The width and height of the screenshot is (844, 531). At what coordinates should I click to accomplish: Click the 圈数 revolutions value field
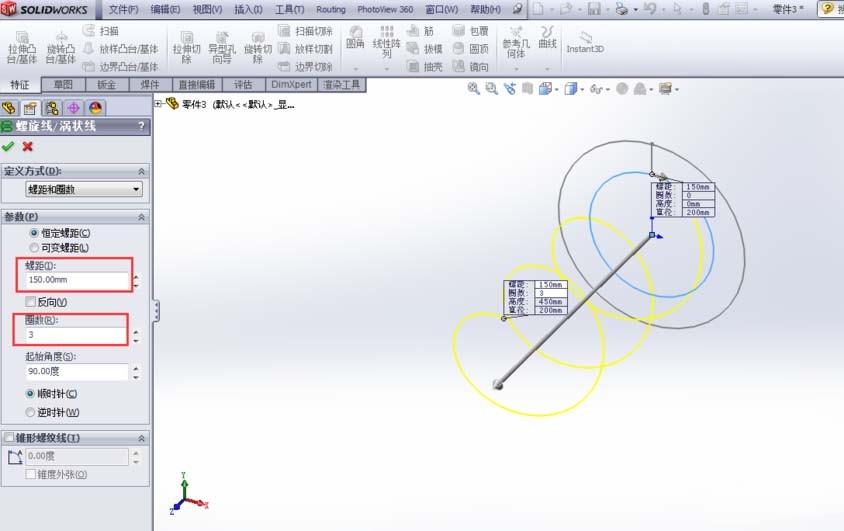click(x=76, y=335)
